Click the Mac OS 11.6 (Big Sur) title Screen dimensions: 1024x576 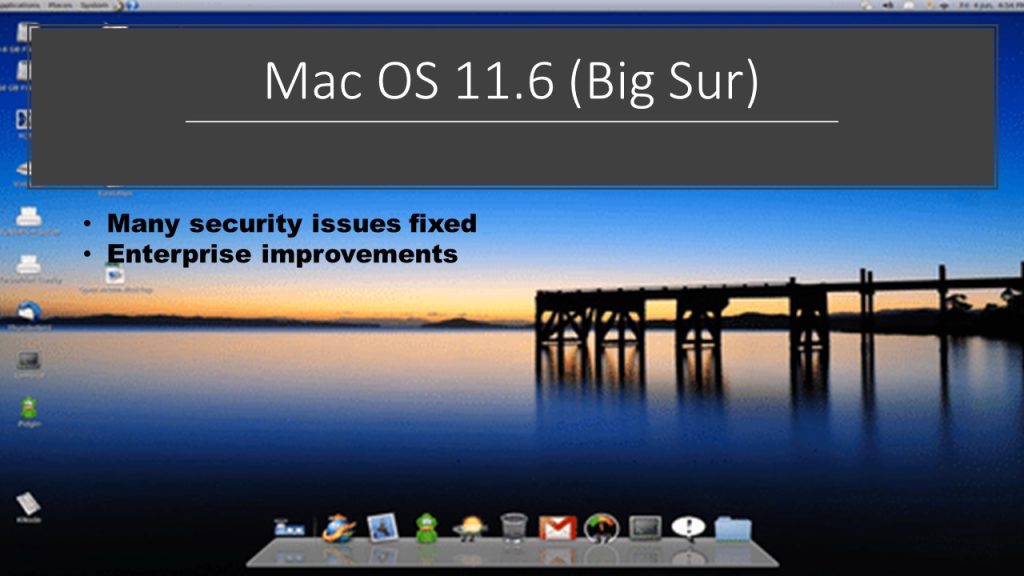point(511,82)
